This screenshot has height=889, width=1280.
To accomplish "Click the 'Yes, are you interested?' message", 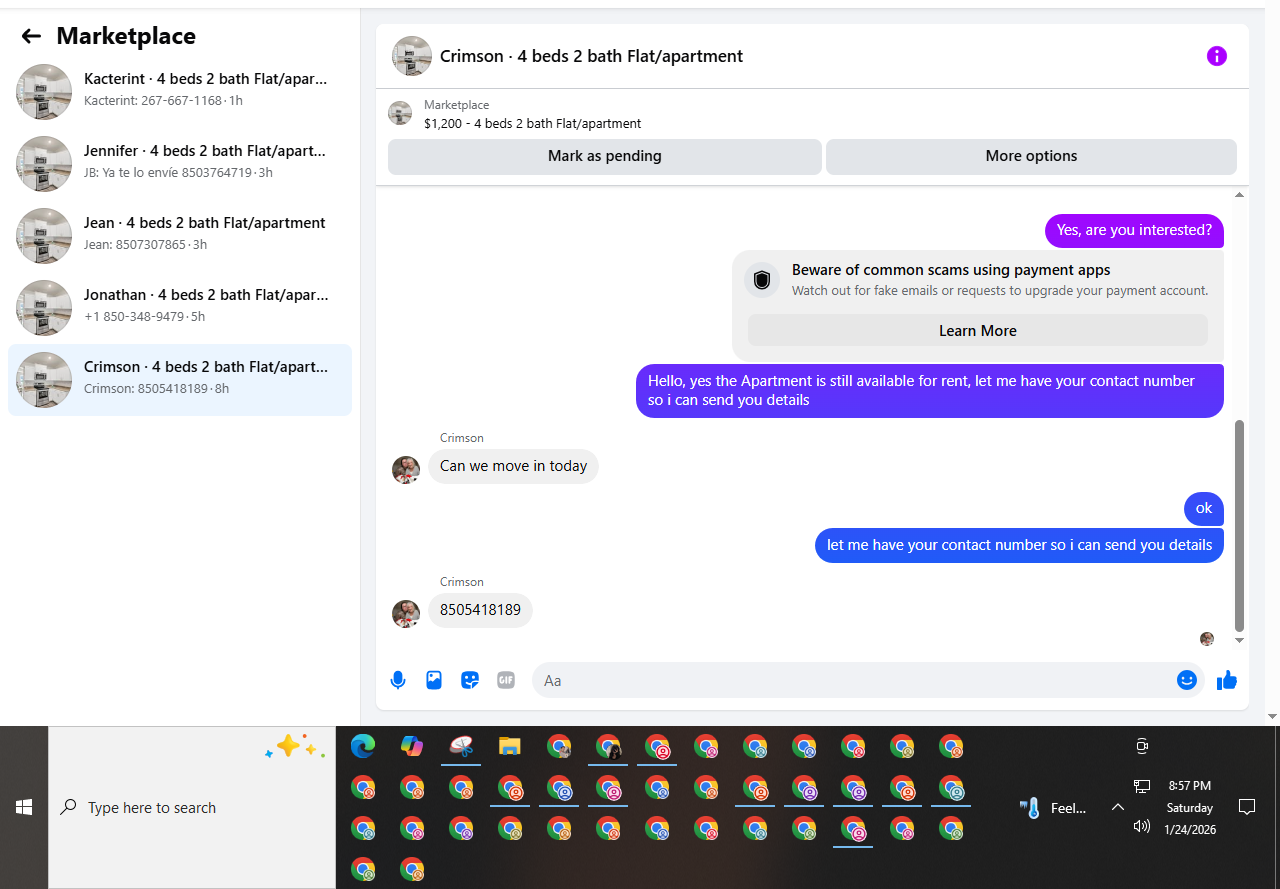I will point(1134,230).
